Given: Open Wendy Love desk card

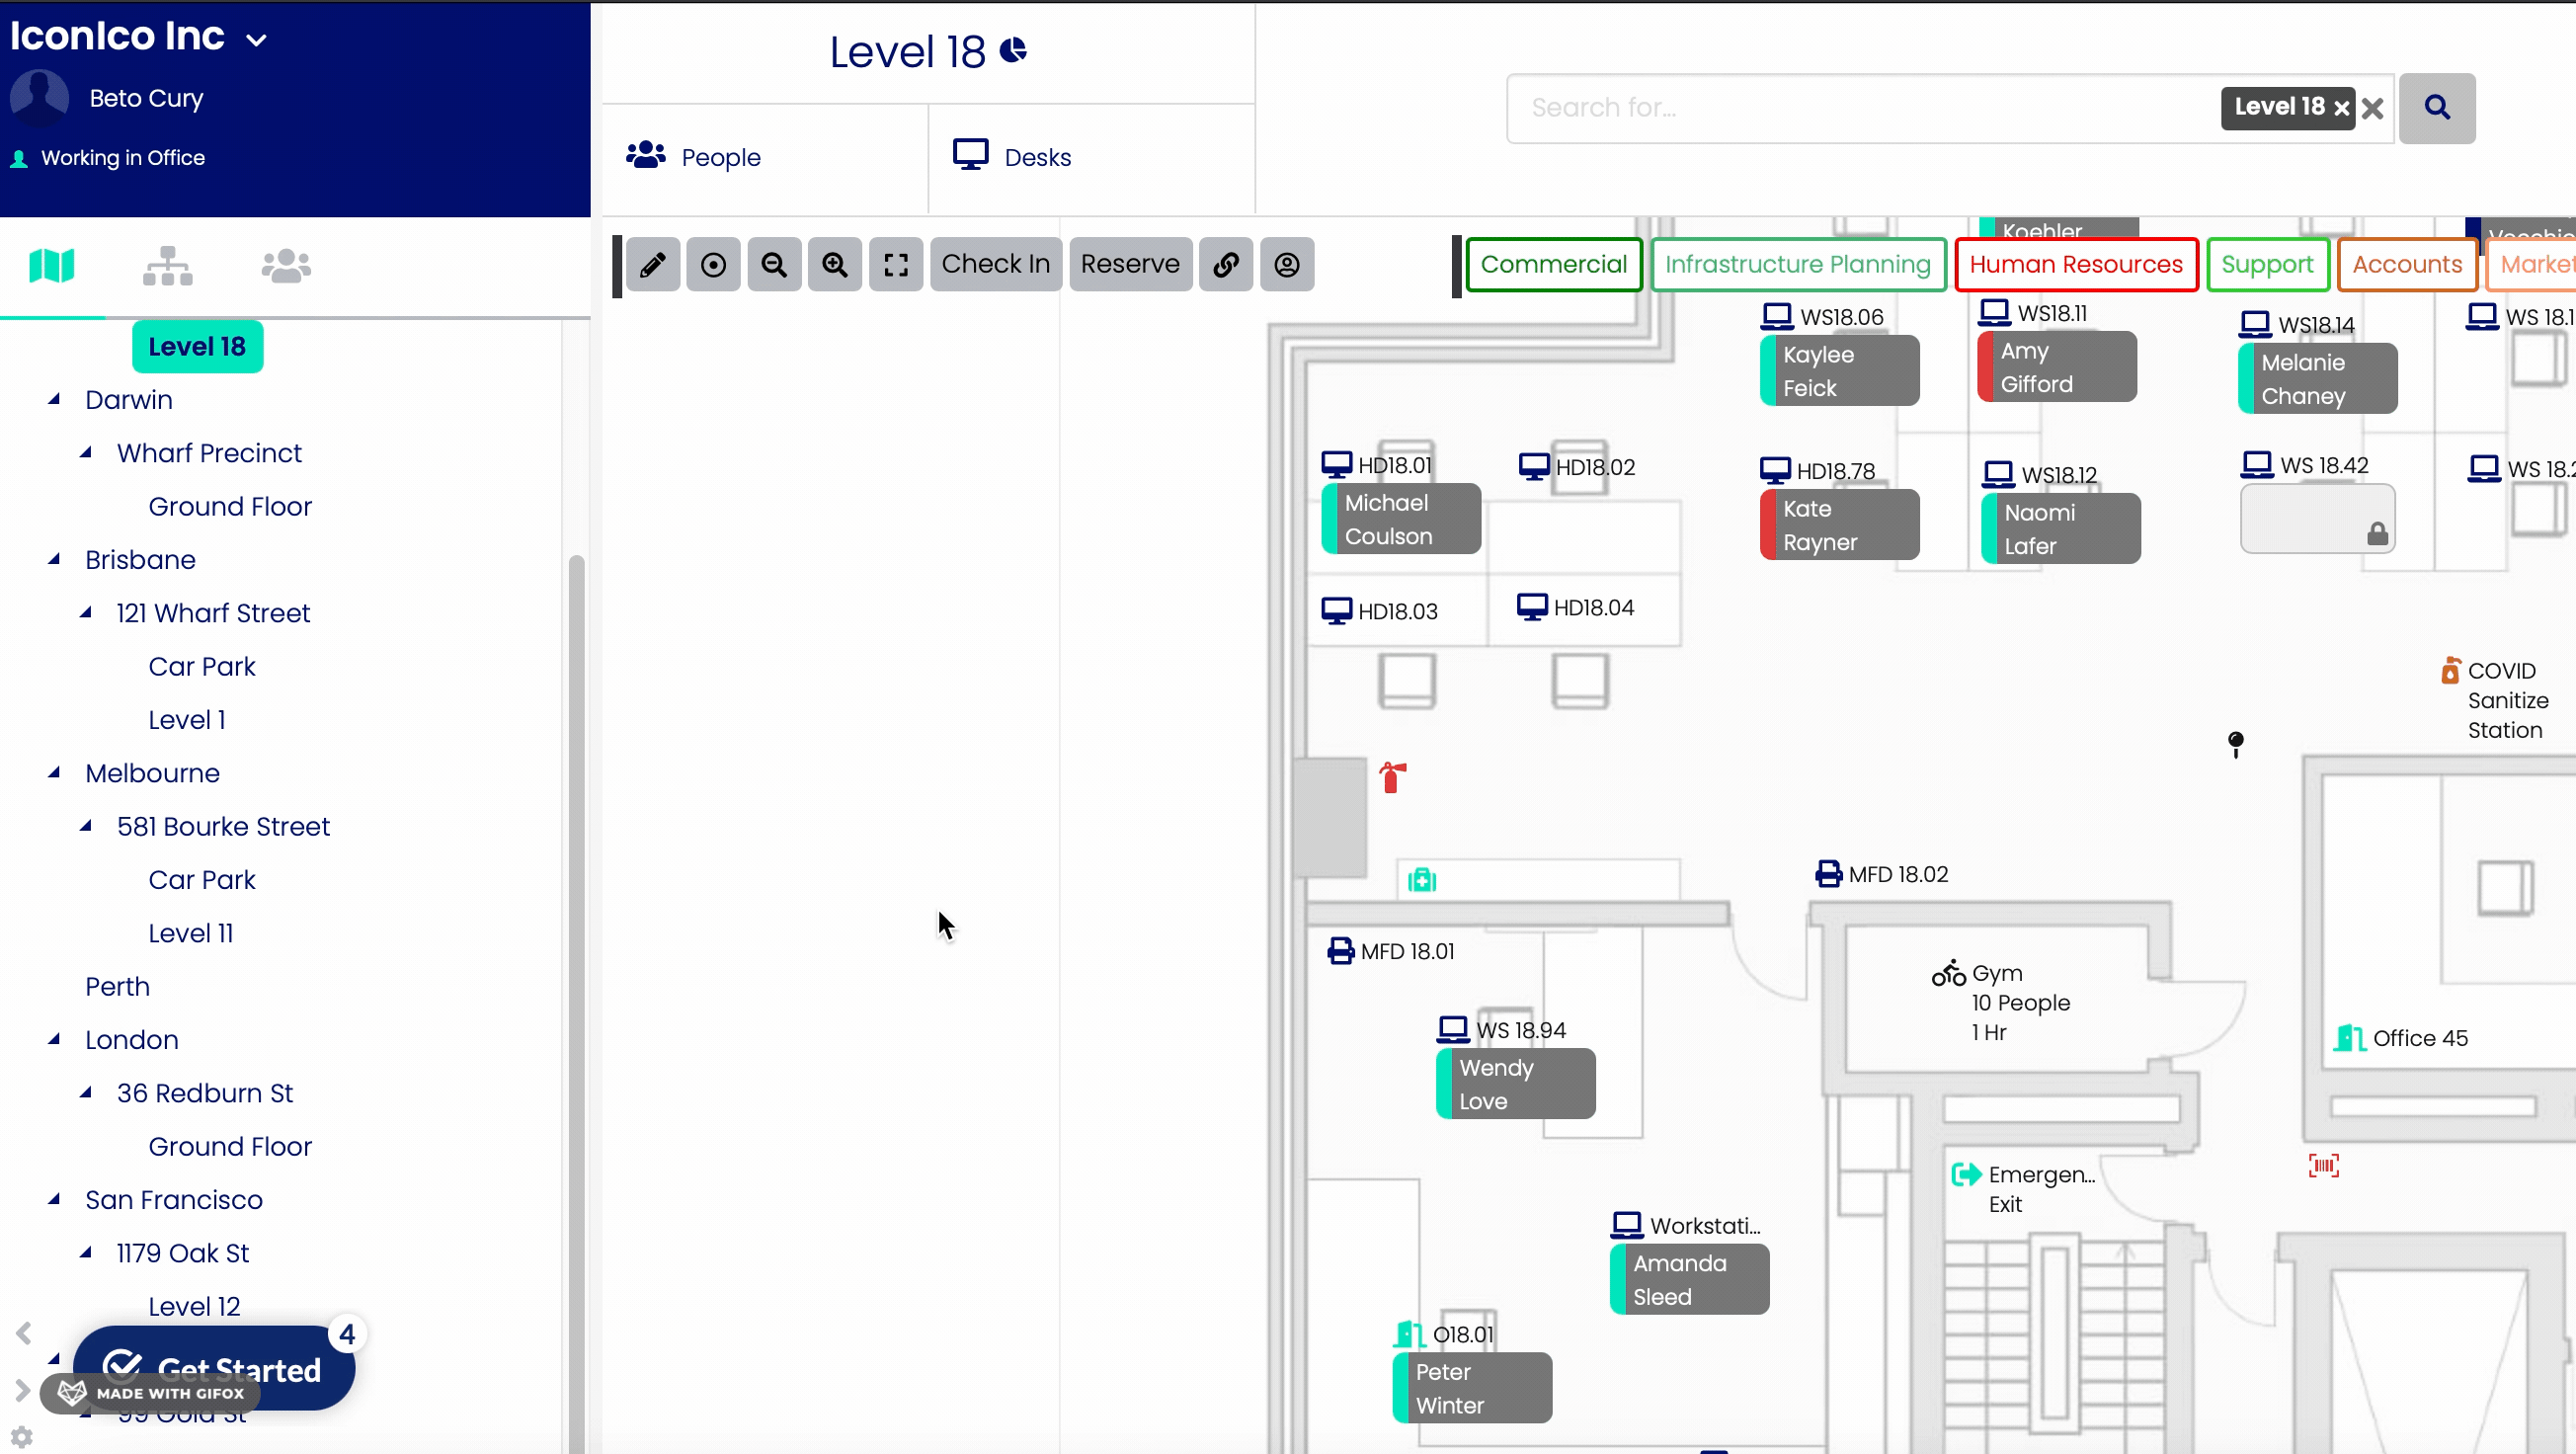Looking at the screenshot, I should pos(1515,1083).
